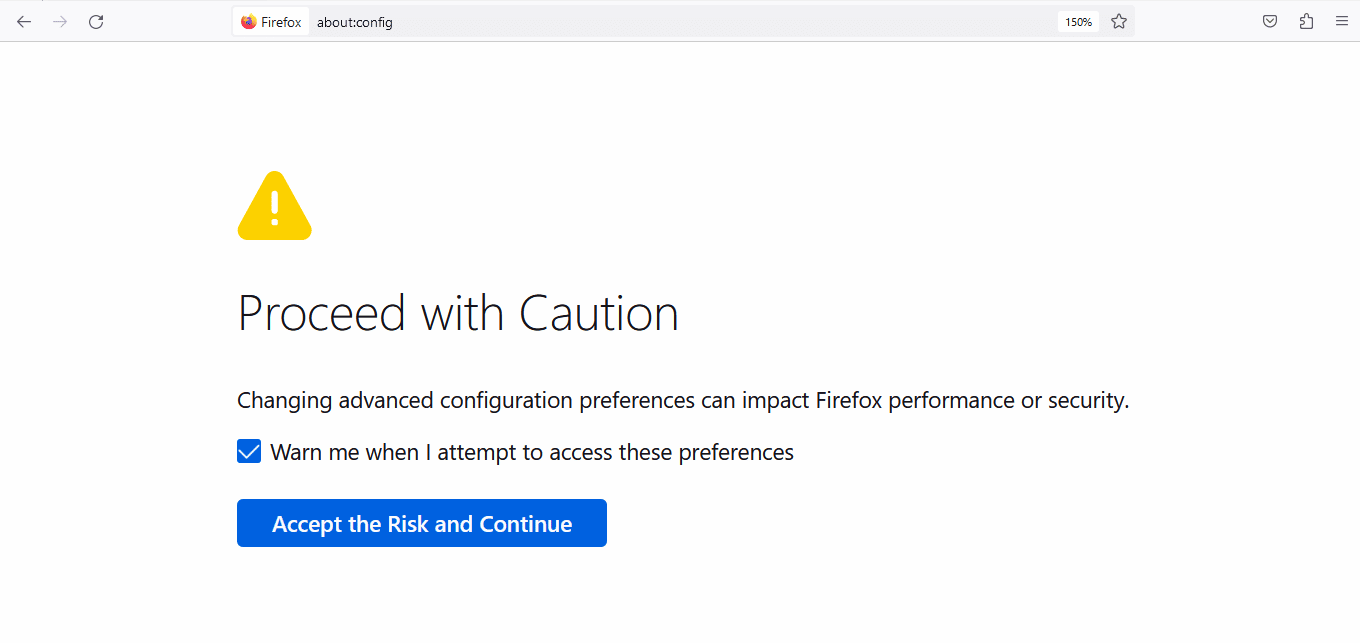Open the Firefox application menu icon

[1342, 21]
